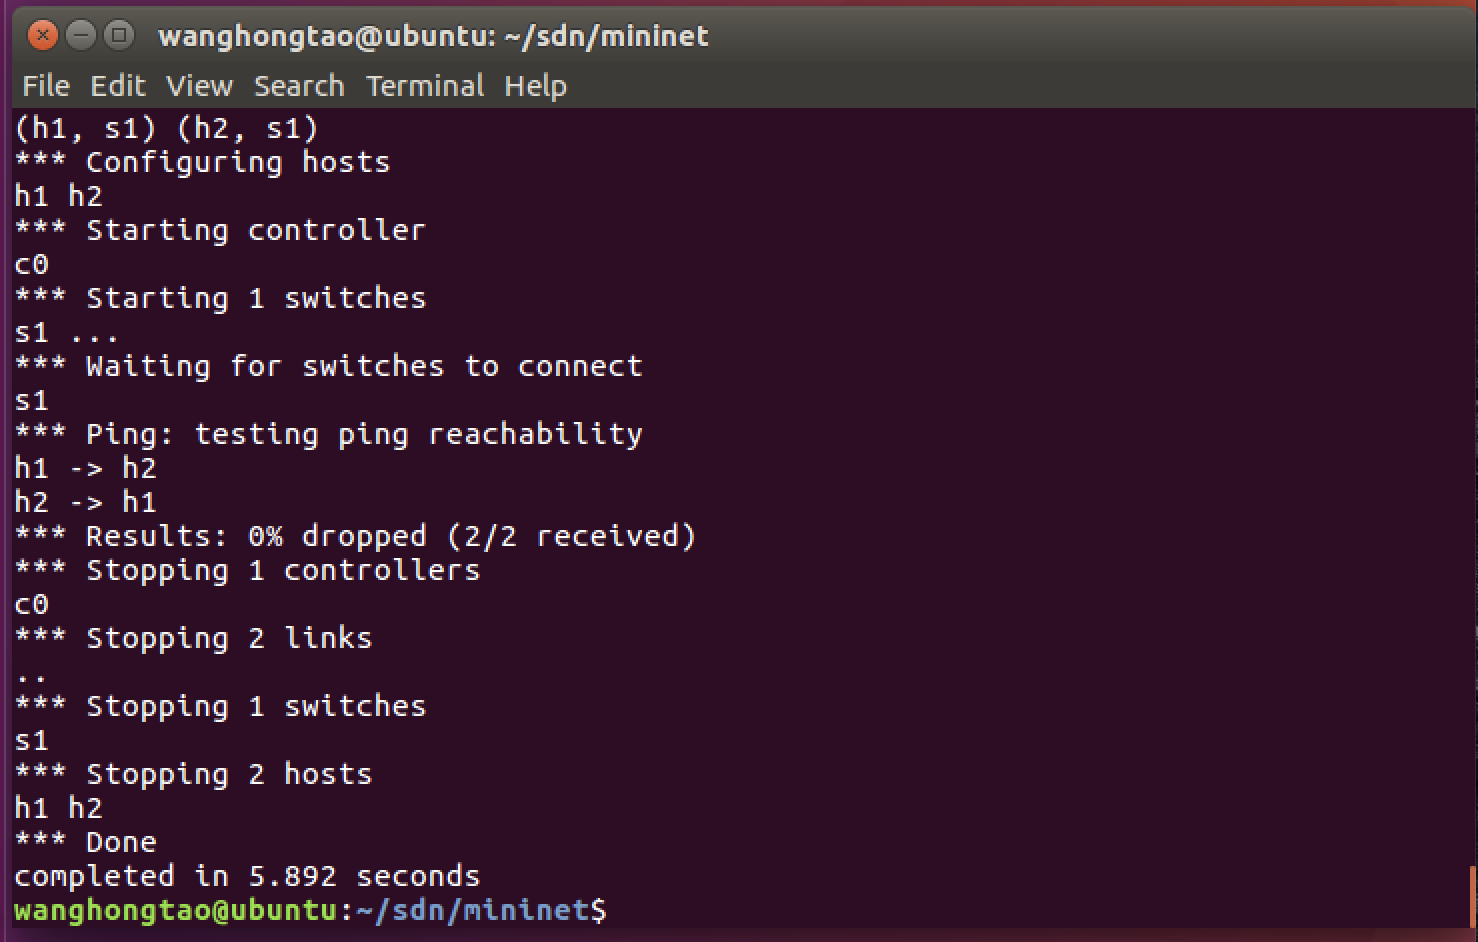Click the terminal title bar text
Screen dimensions: 1478x942
433,36
